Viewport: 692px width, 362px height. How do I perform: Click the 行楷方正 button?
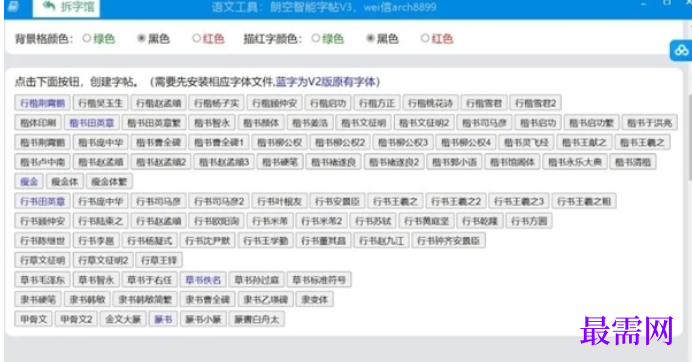[x=377, y=103]
